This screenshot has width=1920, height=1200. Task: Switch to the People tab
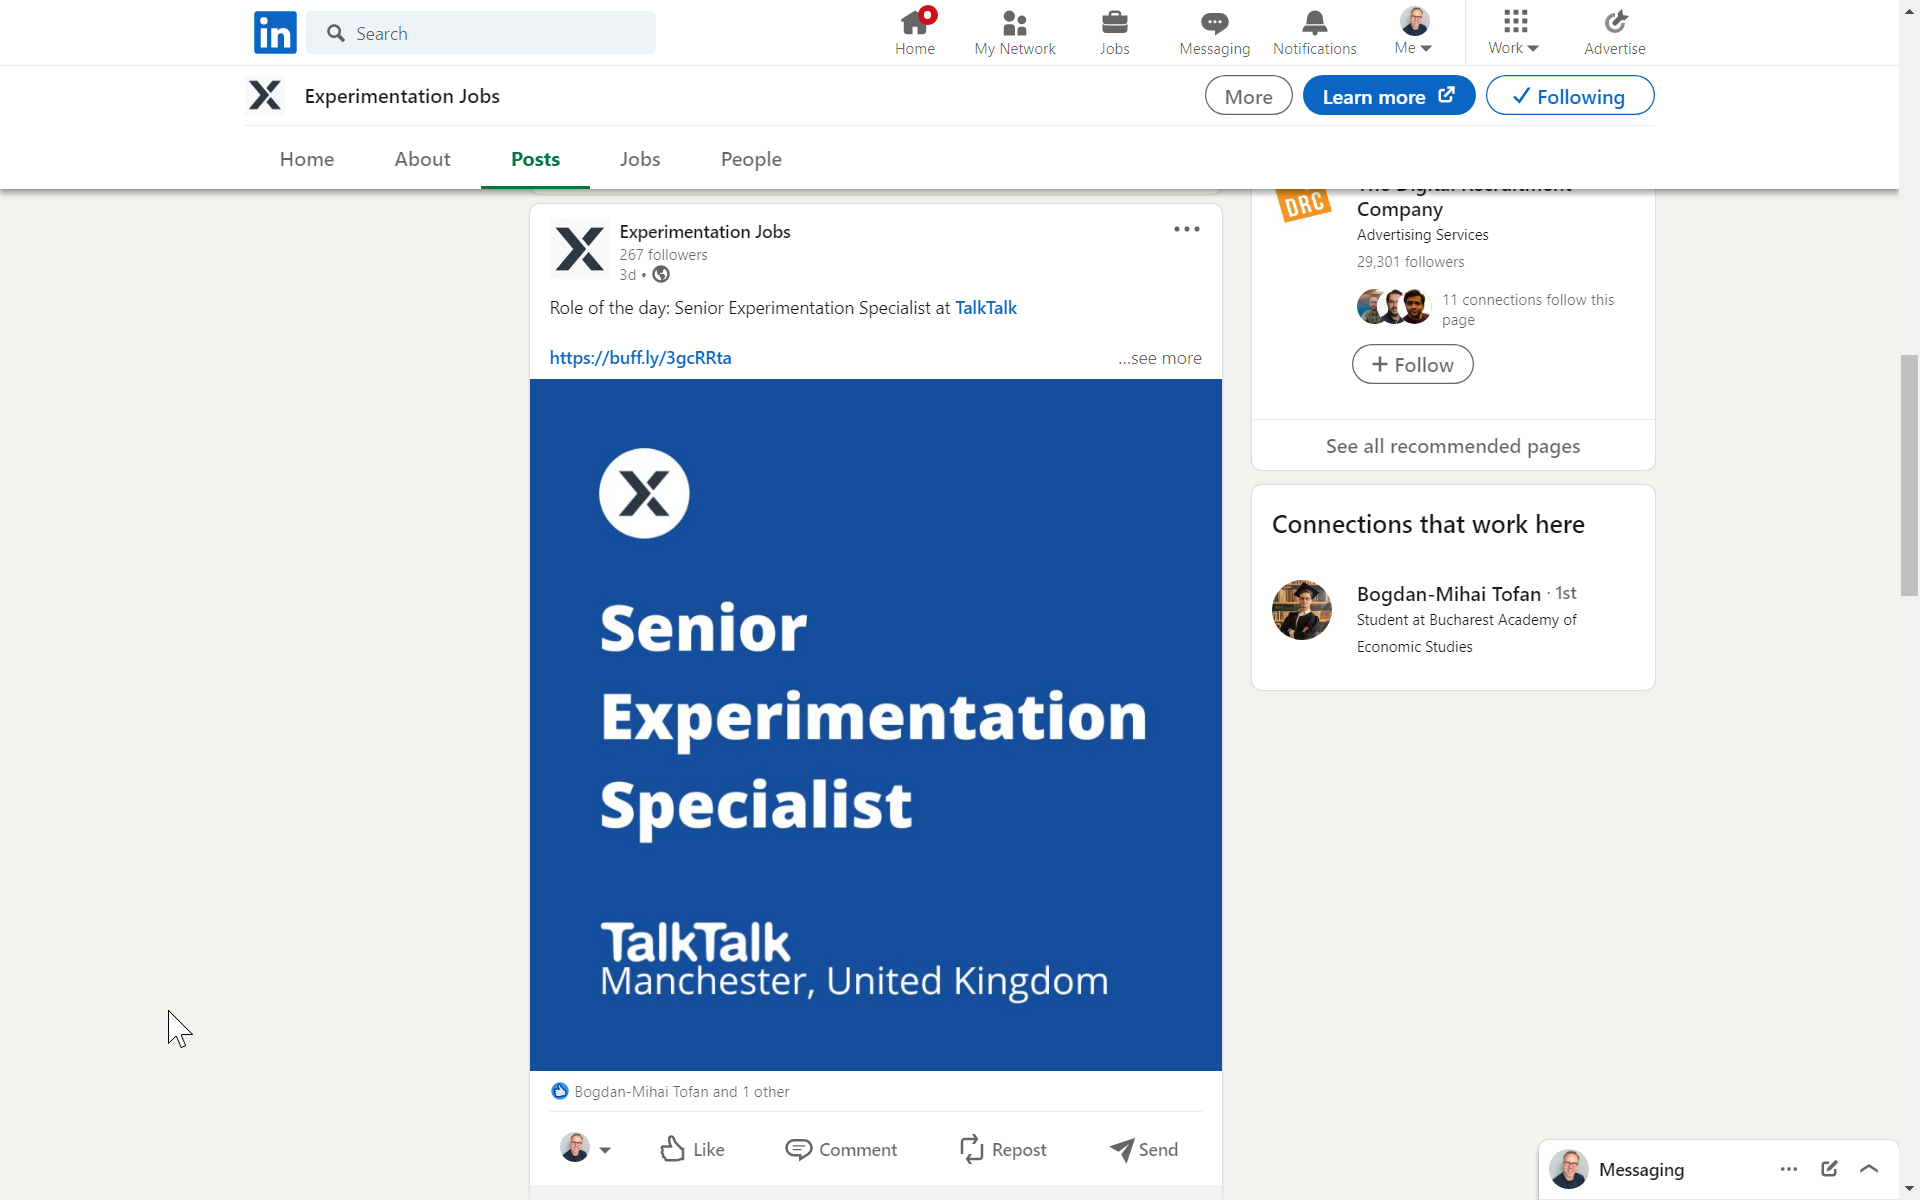click(x=751, y=159)
